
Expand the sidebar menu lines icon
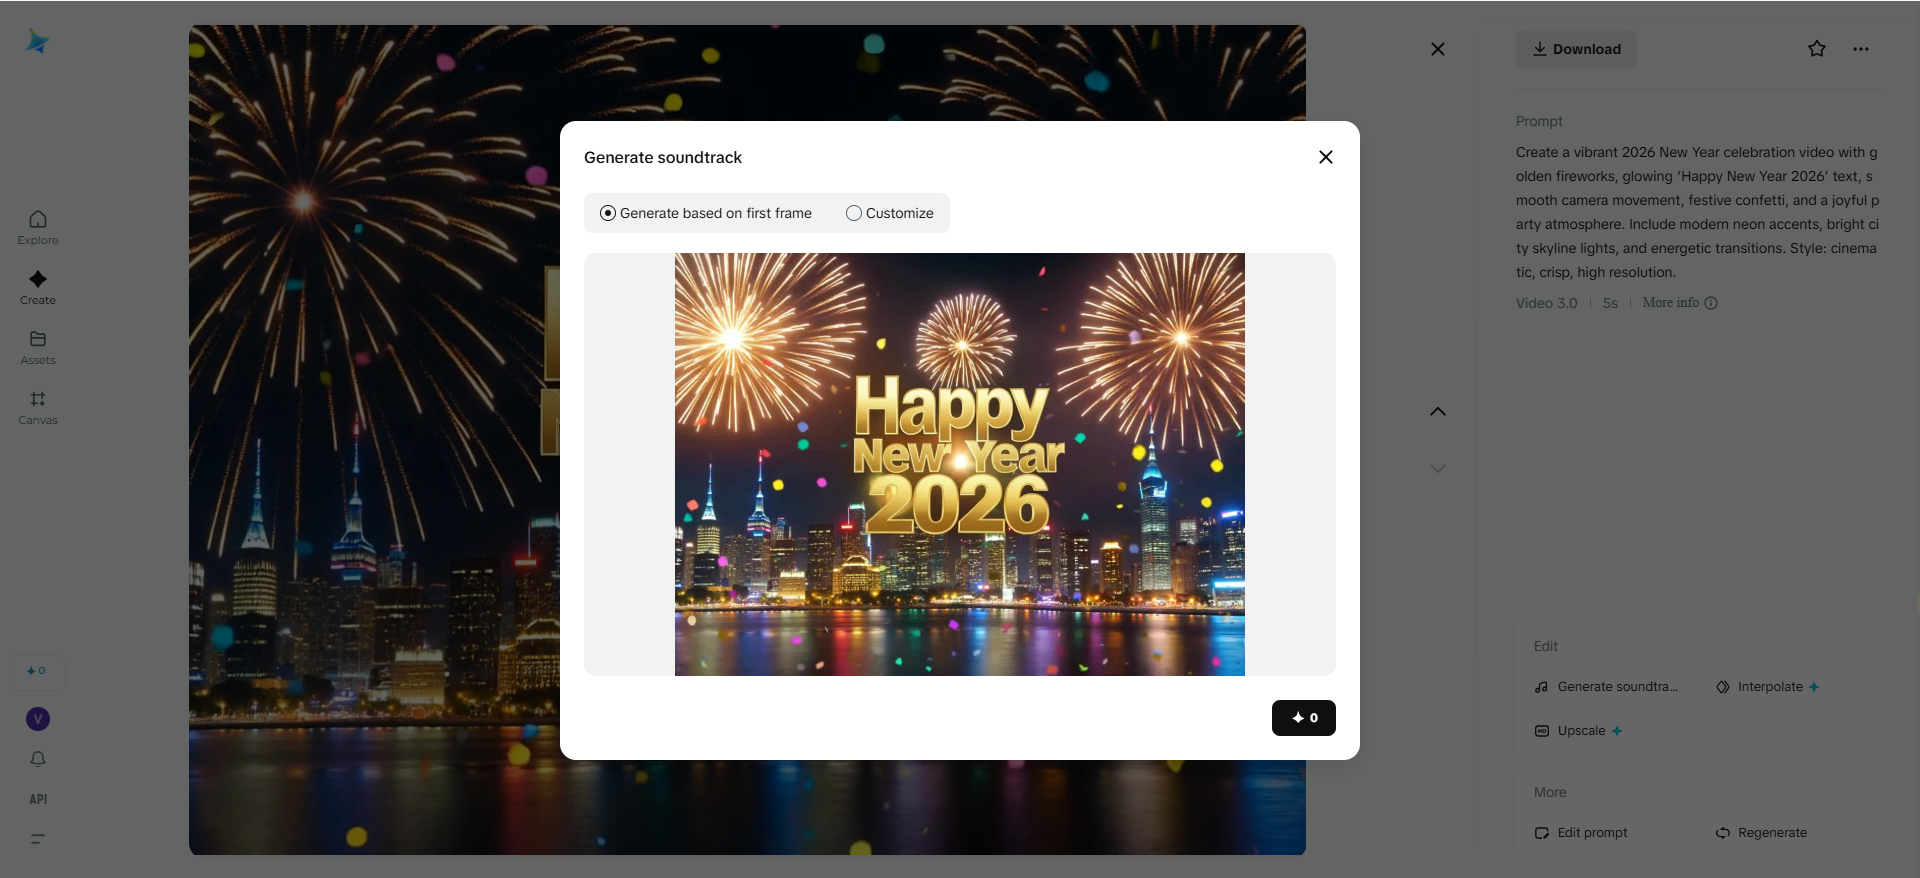[x=38, y=839]
